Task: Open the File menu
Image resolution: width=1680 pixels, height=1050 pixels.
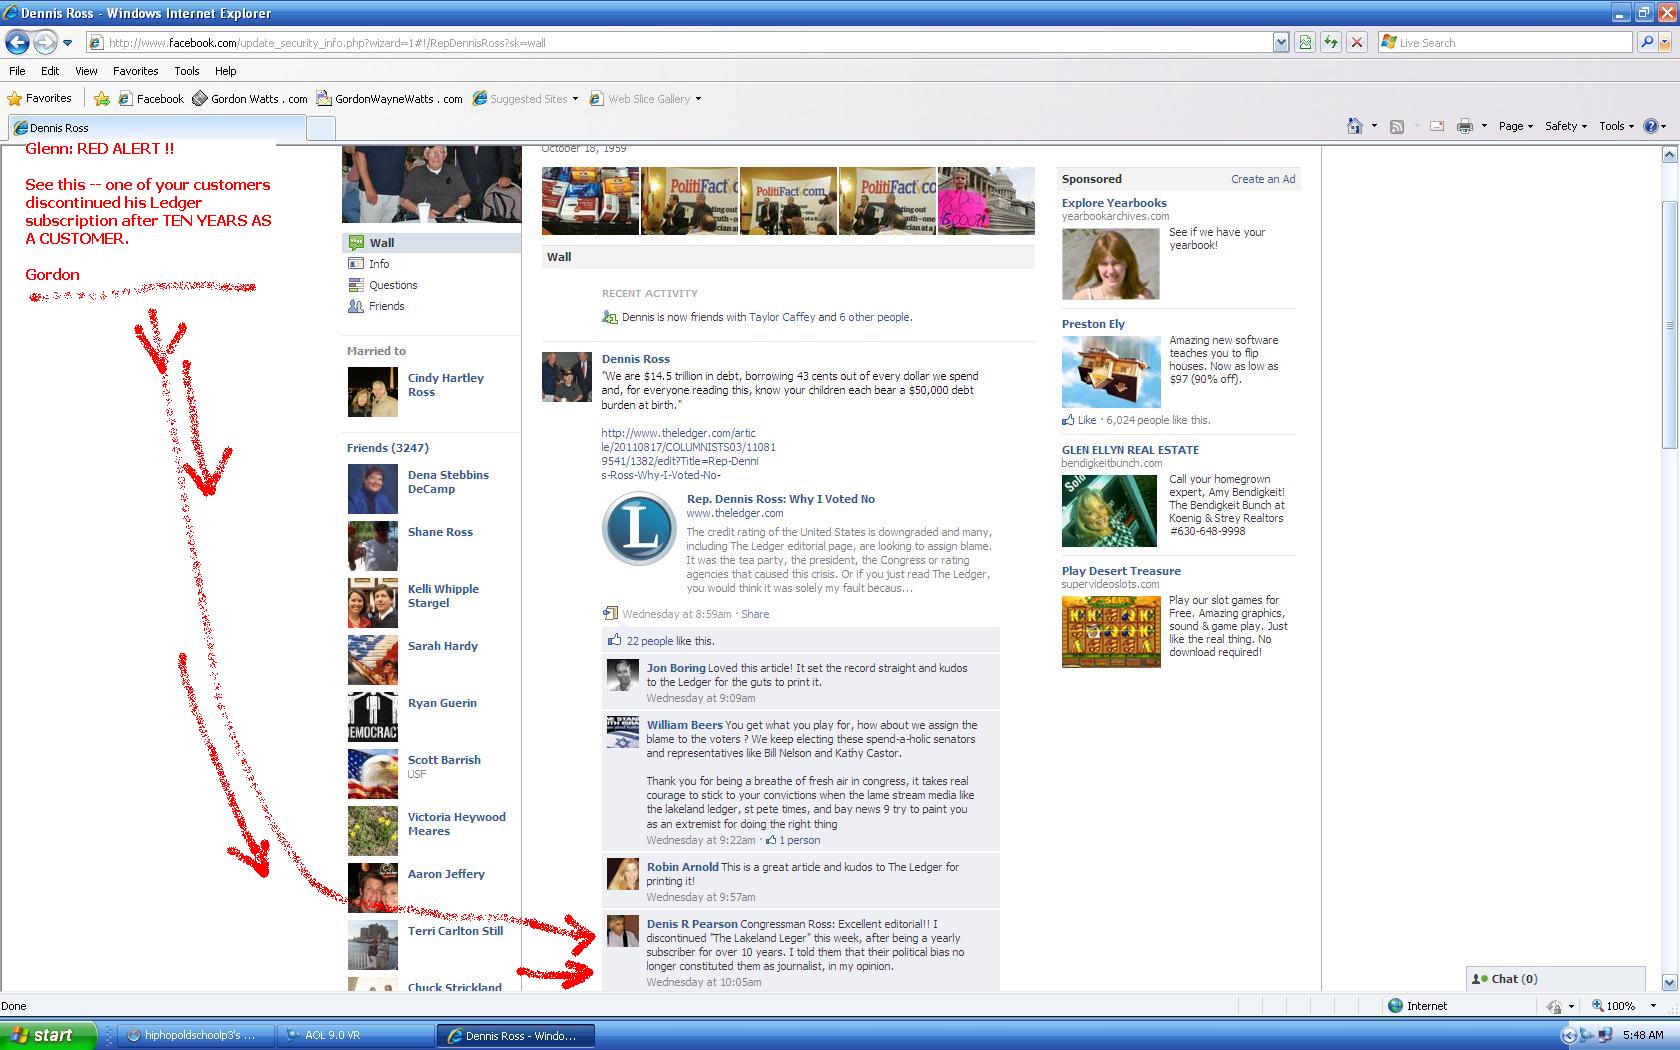Action: (x=17, y=71)
